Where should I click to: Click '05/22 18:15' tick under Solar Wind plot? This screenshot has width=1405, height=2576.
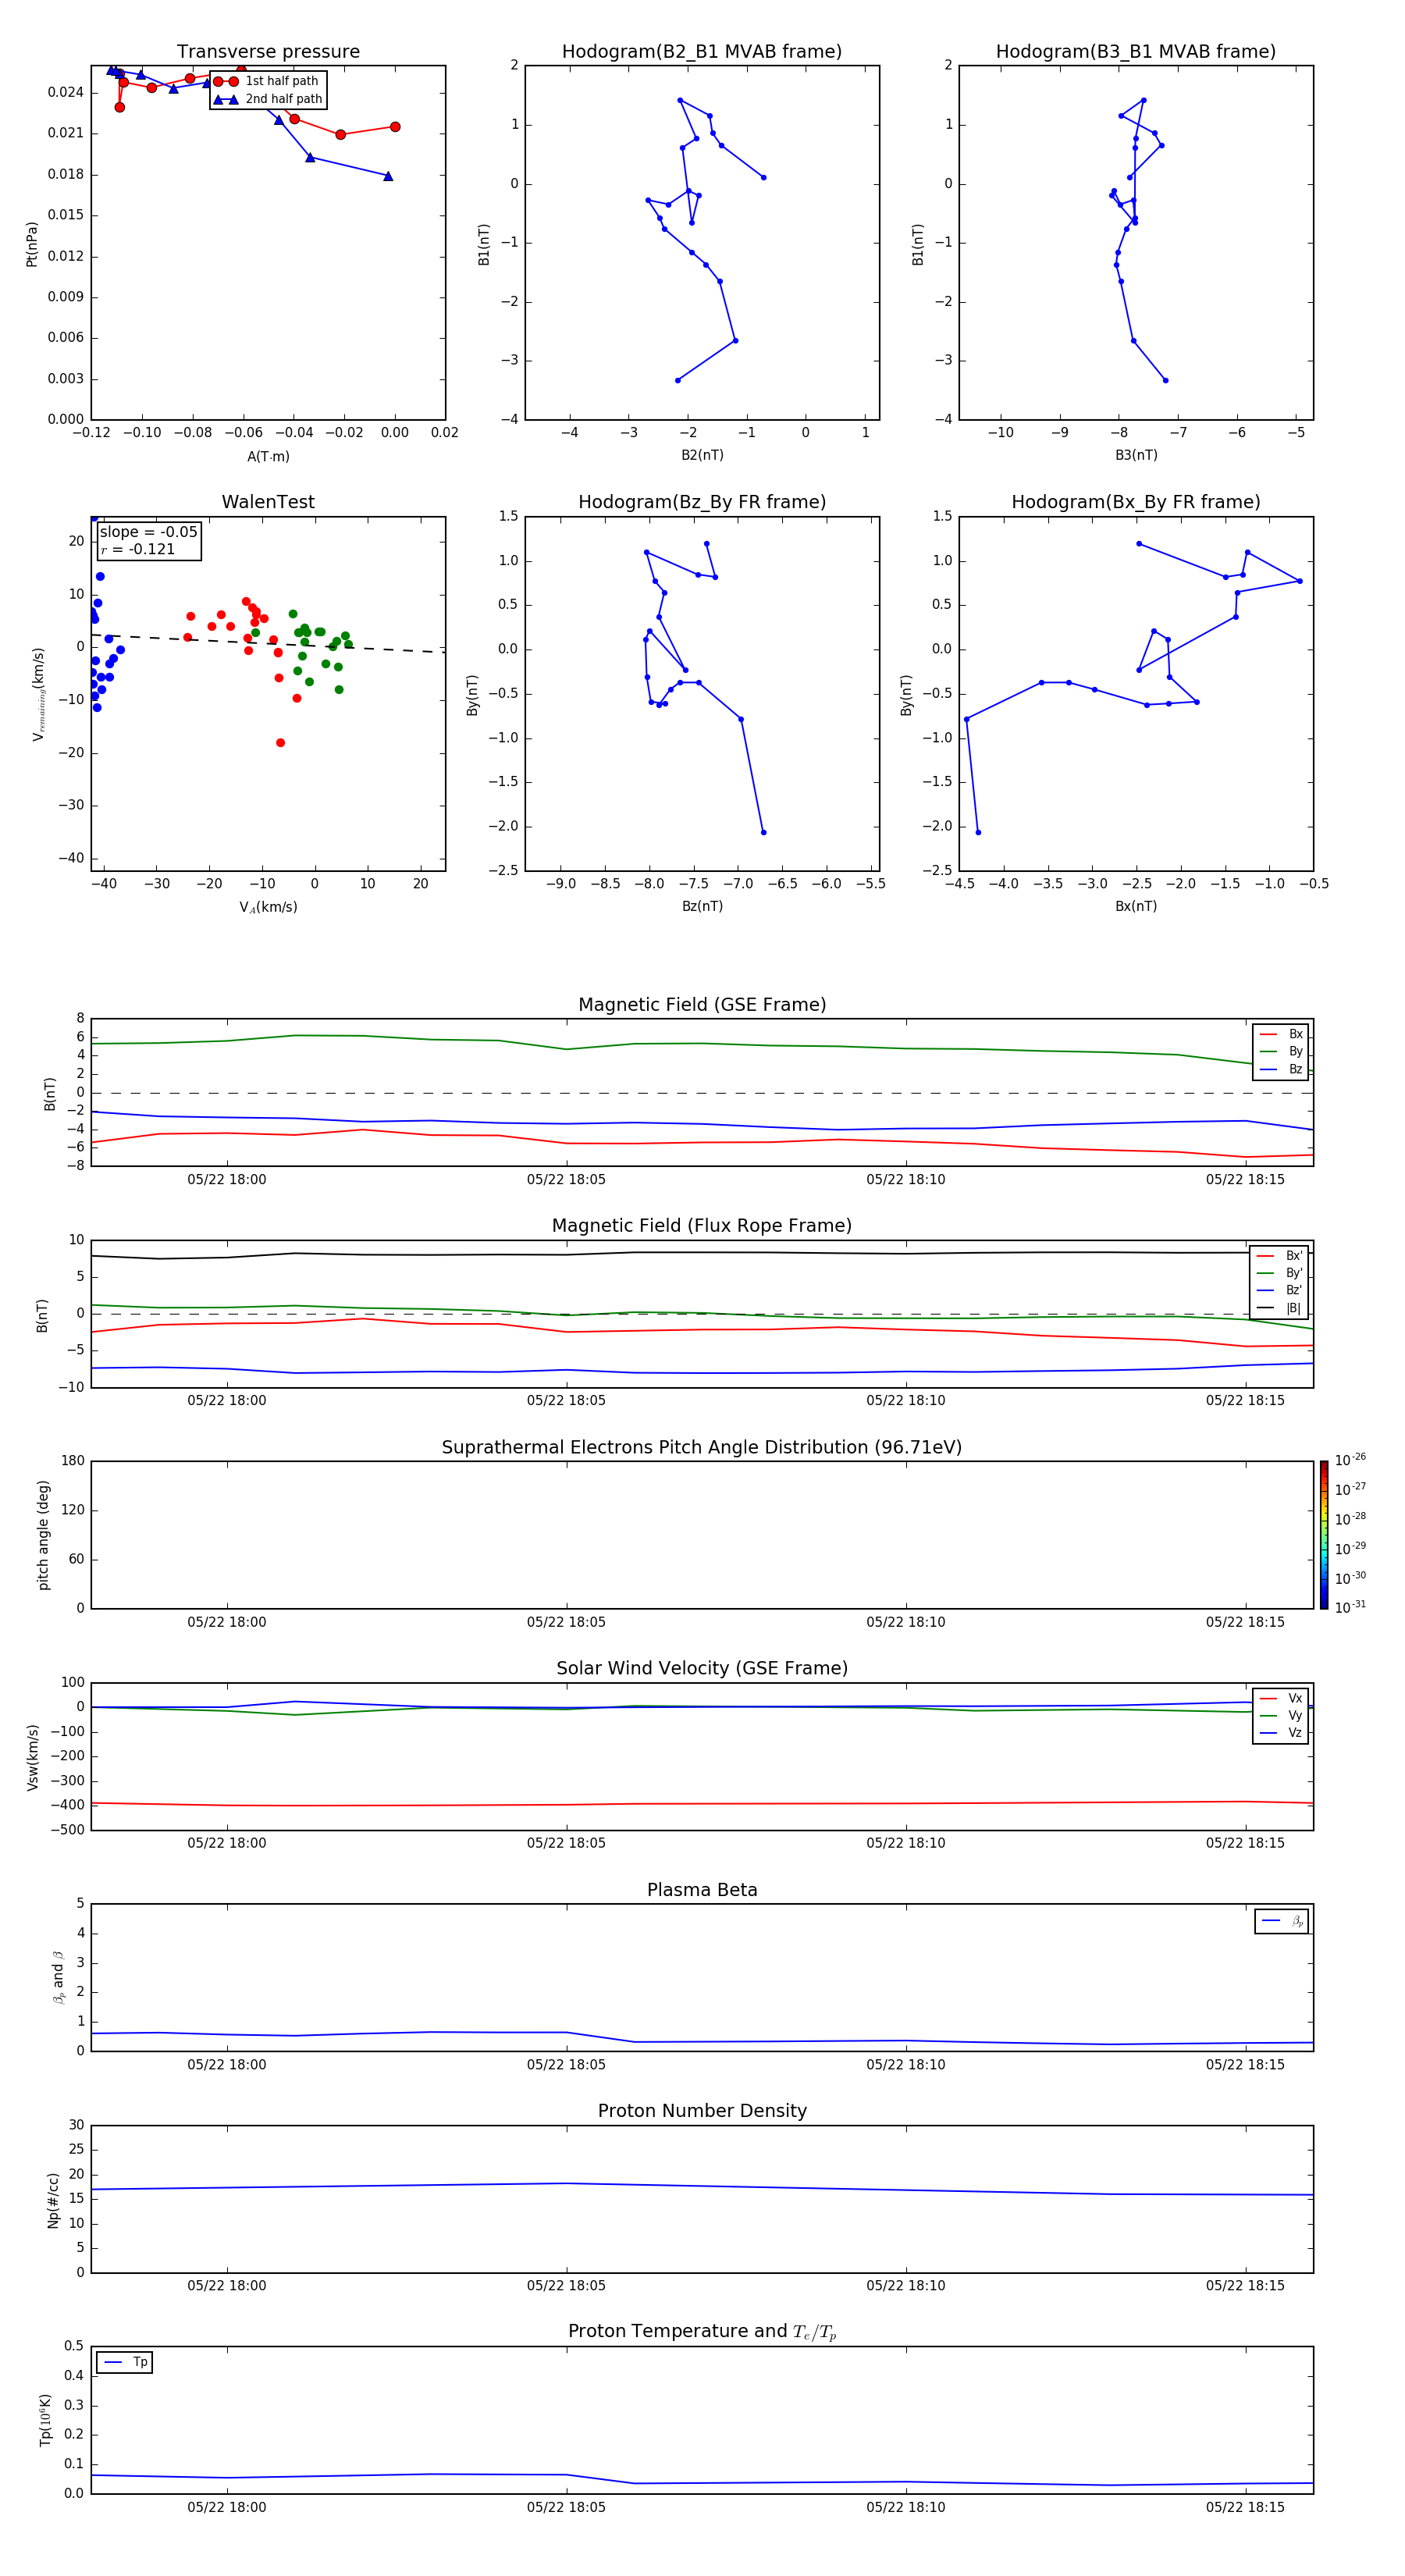point(1245,1843)
